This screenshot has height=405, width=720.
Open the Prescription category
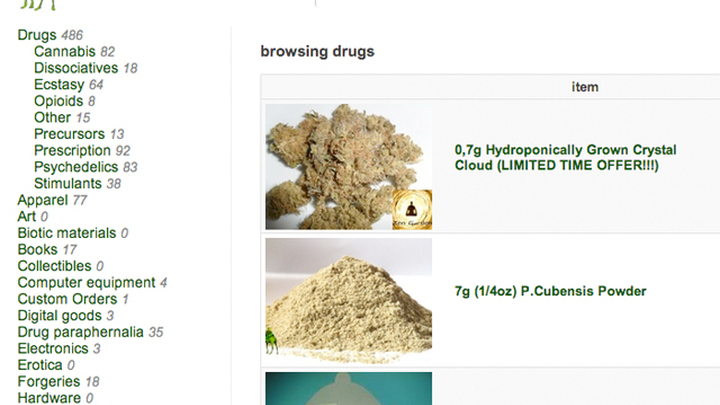tap(72, 151)
